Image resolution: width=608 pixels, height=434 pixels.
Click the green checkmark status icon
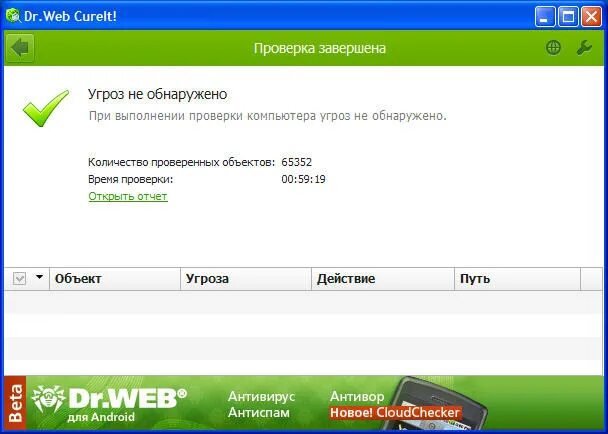coord(46,108)
